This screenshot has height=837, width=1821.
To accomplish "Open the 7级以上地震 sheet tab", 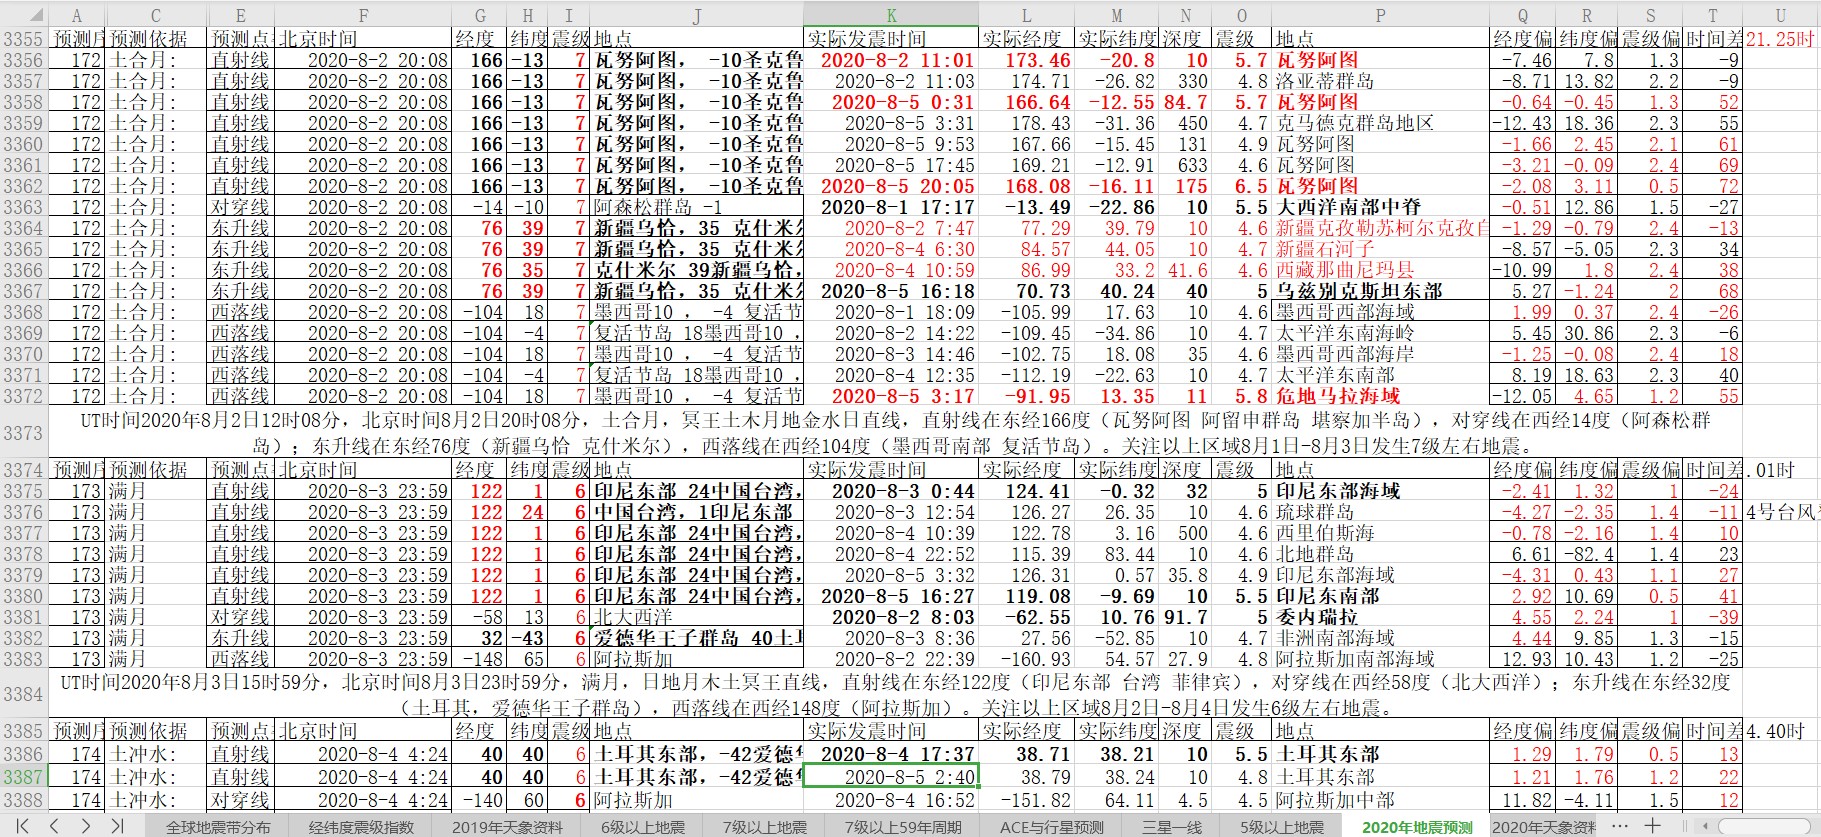I will pyautogui.click(x=765, y=827).
